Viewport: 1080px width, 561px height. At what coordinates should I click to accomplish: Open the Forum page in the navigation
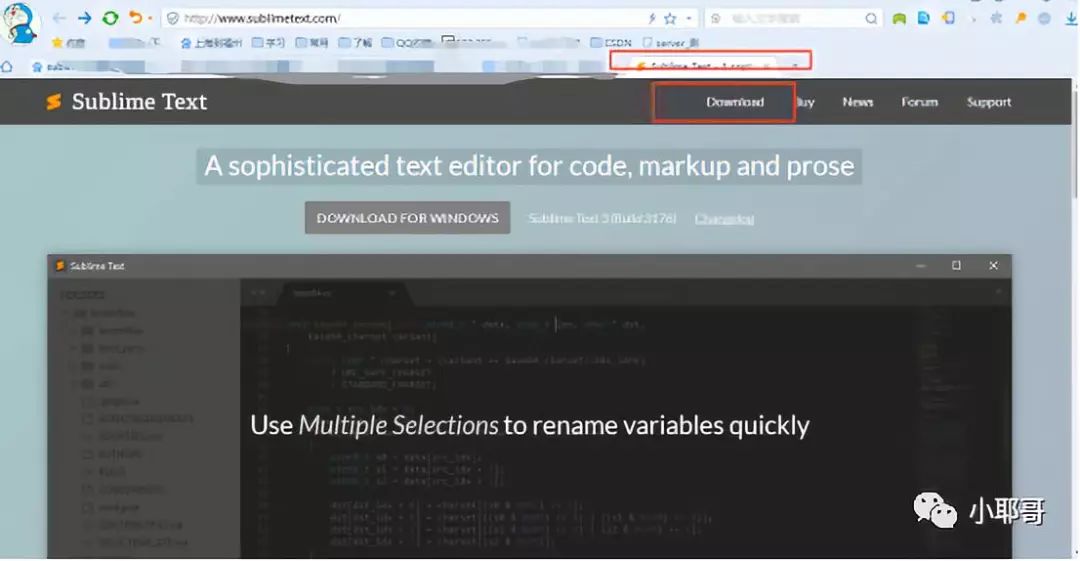920,102
